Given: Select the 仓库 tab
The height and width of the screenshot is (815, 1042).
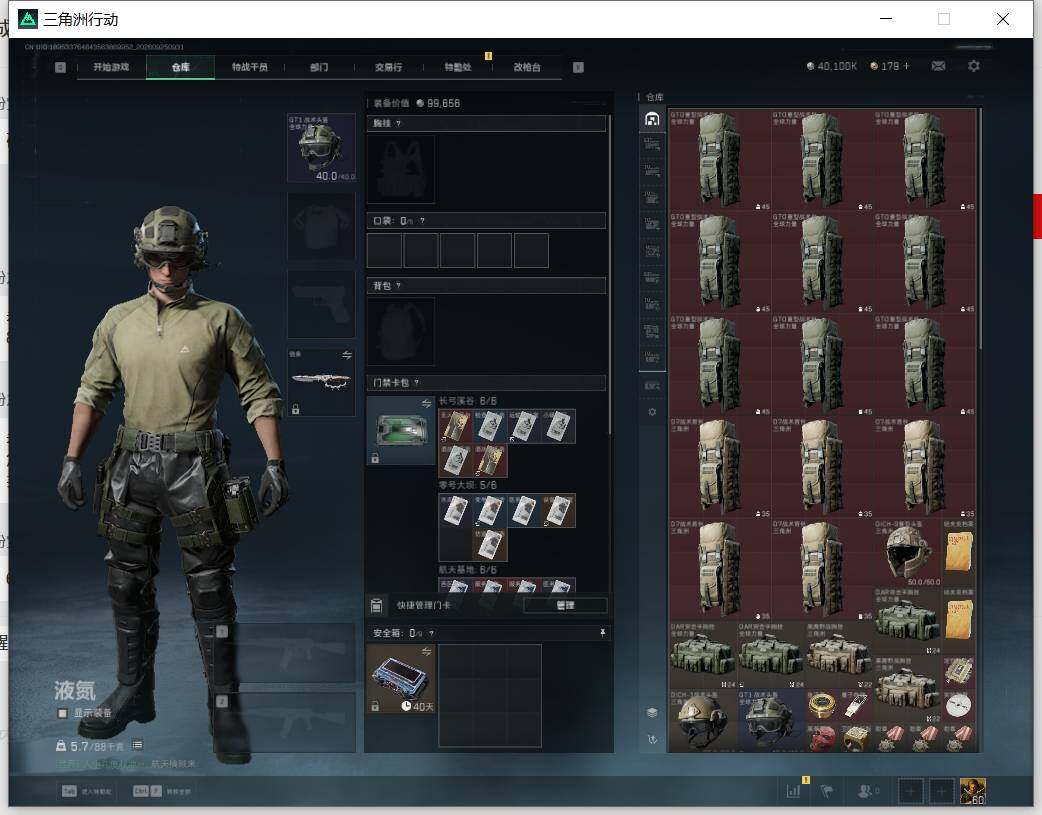Looking at the screenshot, I should pos(180,67).
